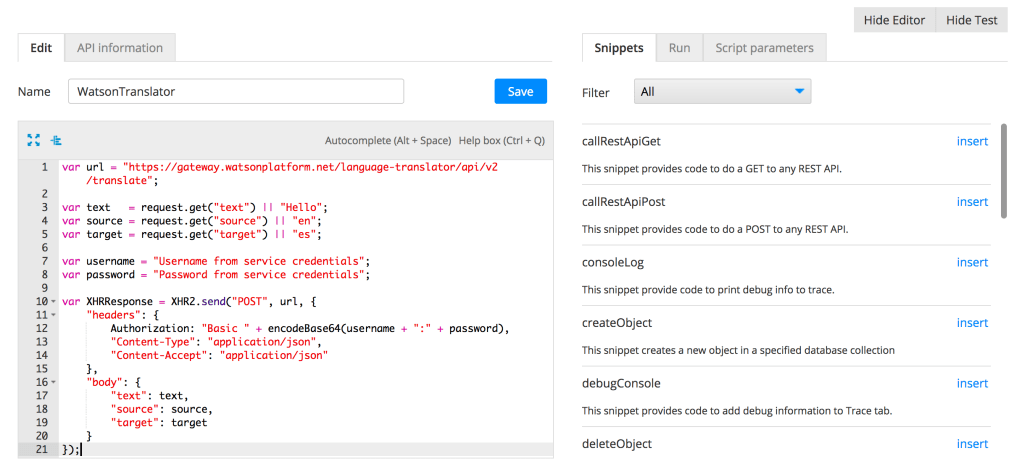Click the "body" key on line 16
The image size is (1022, 464).
tap(105, 382)
